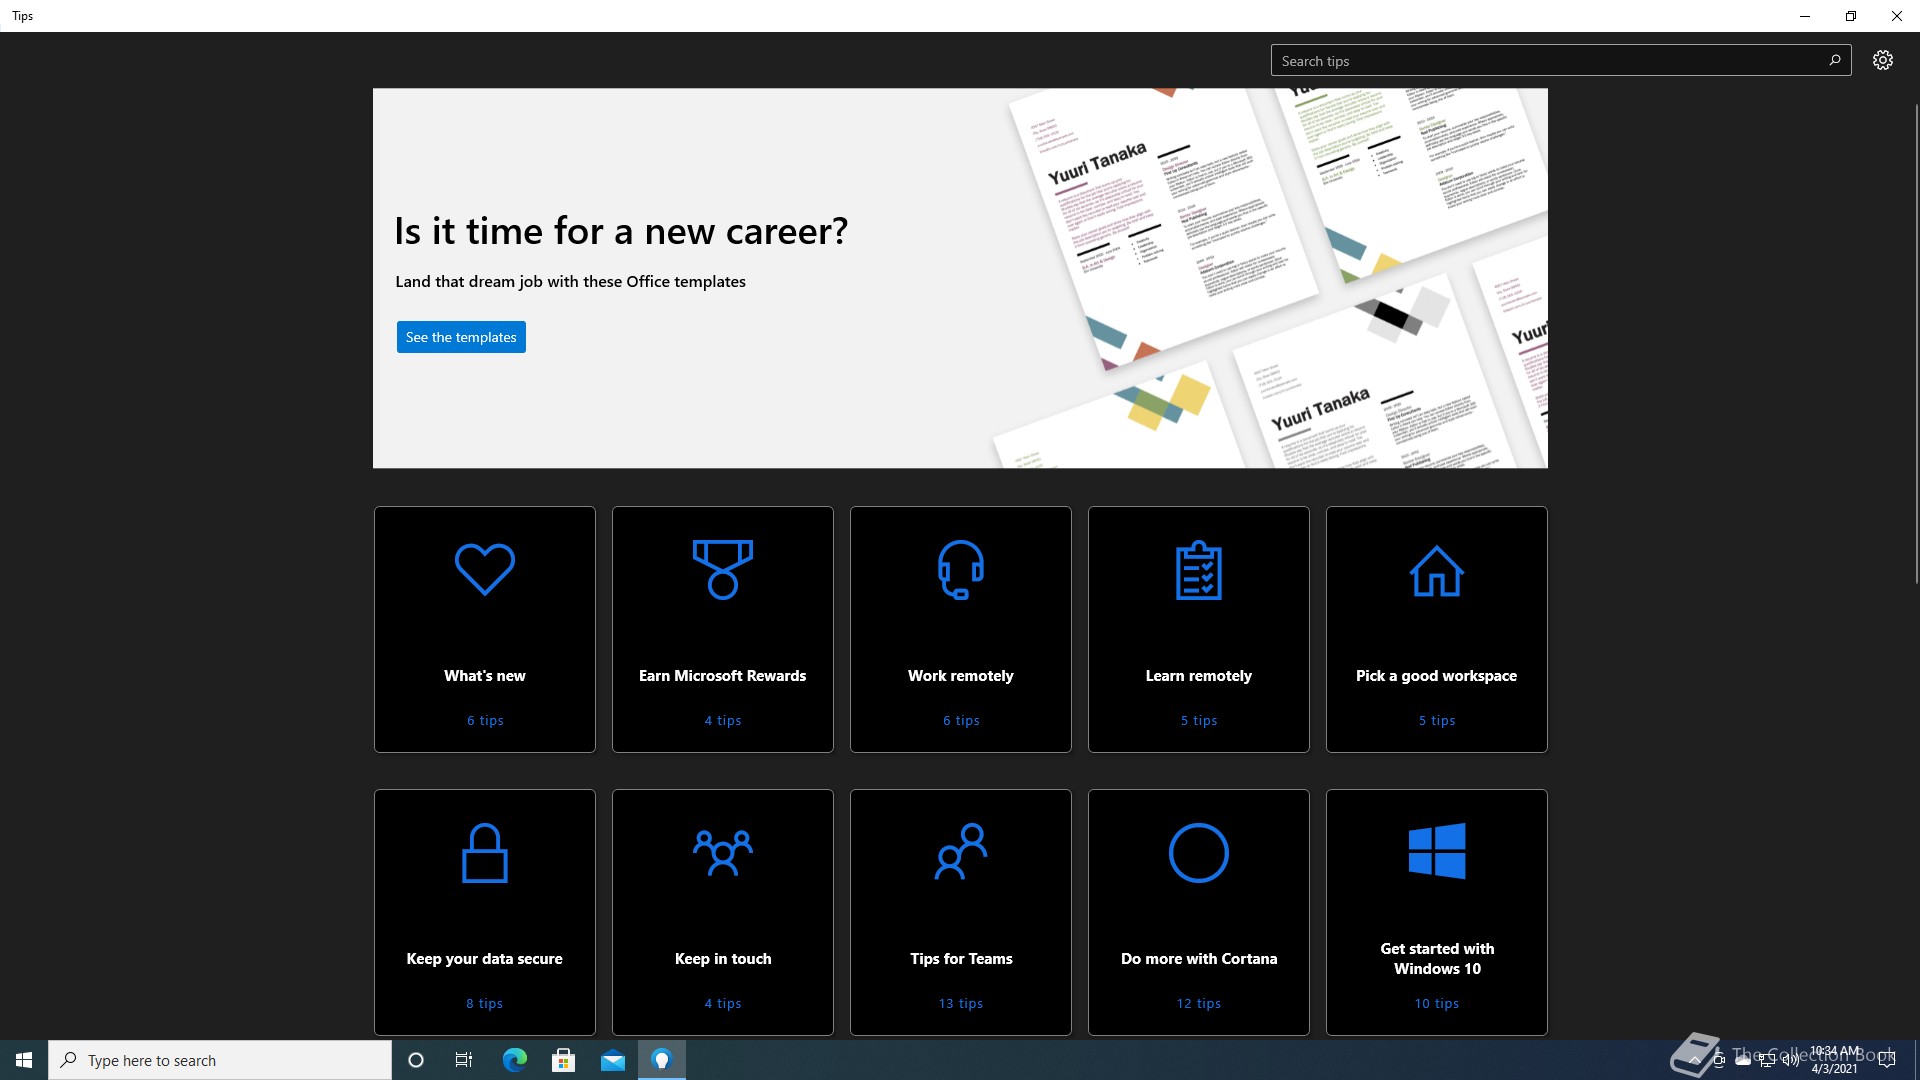
Task: Click the Cortana circle icon
Action: 1198,853
